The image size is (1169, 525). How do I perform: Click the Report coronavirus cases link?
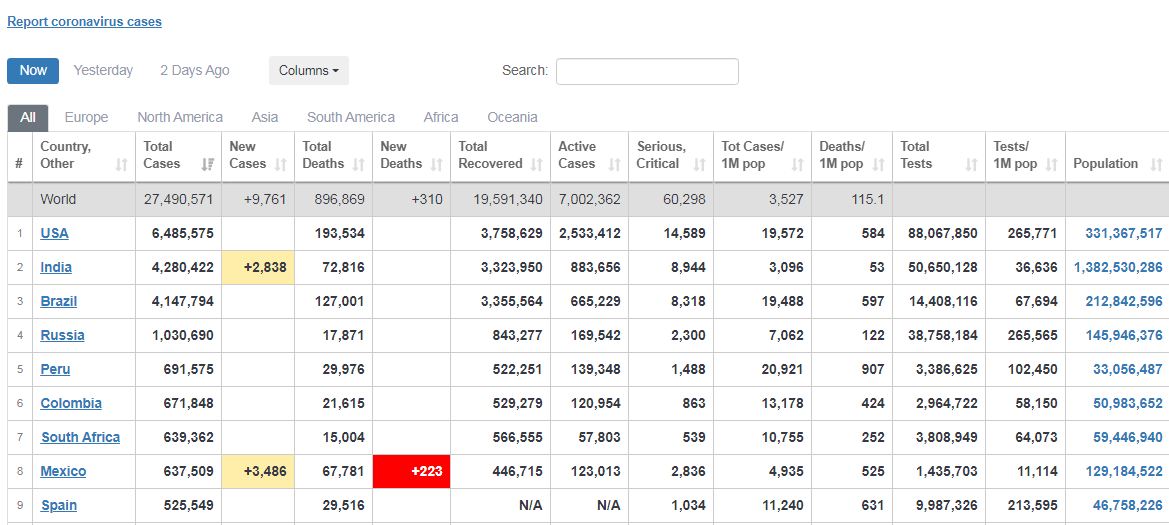(x=84, y=21)
